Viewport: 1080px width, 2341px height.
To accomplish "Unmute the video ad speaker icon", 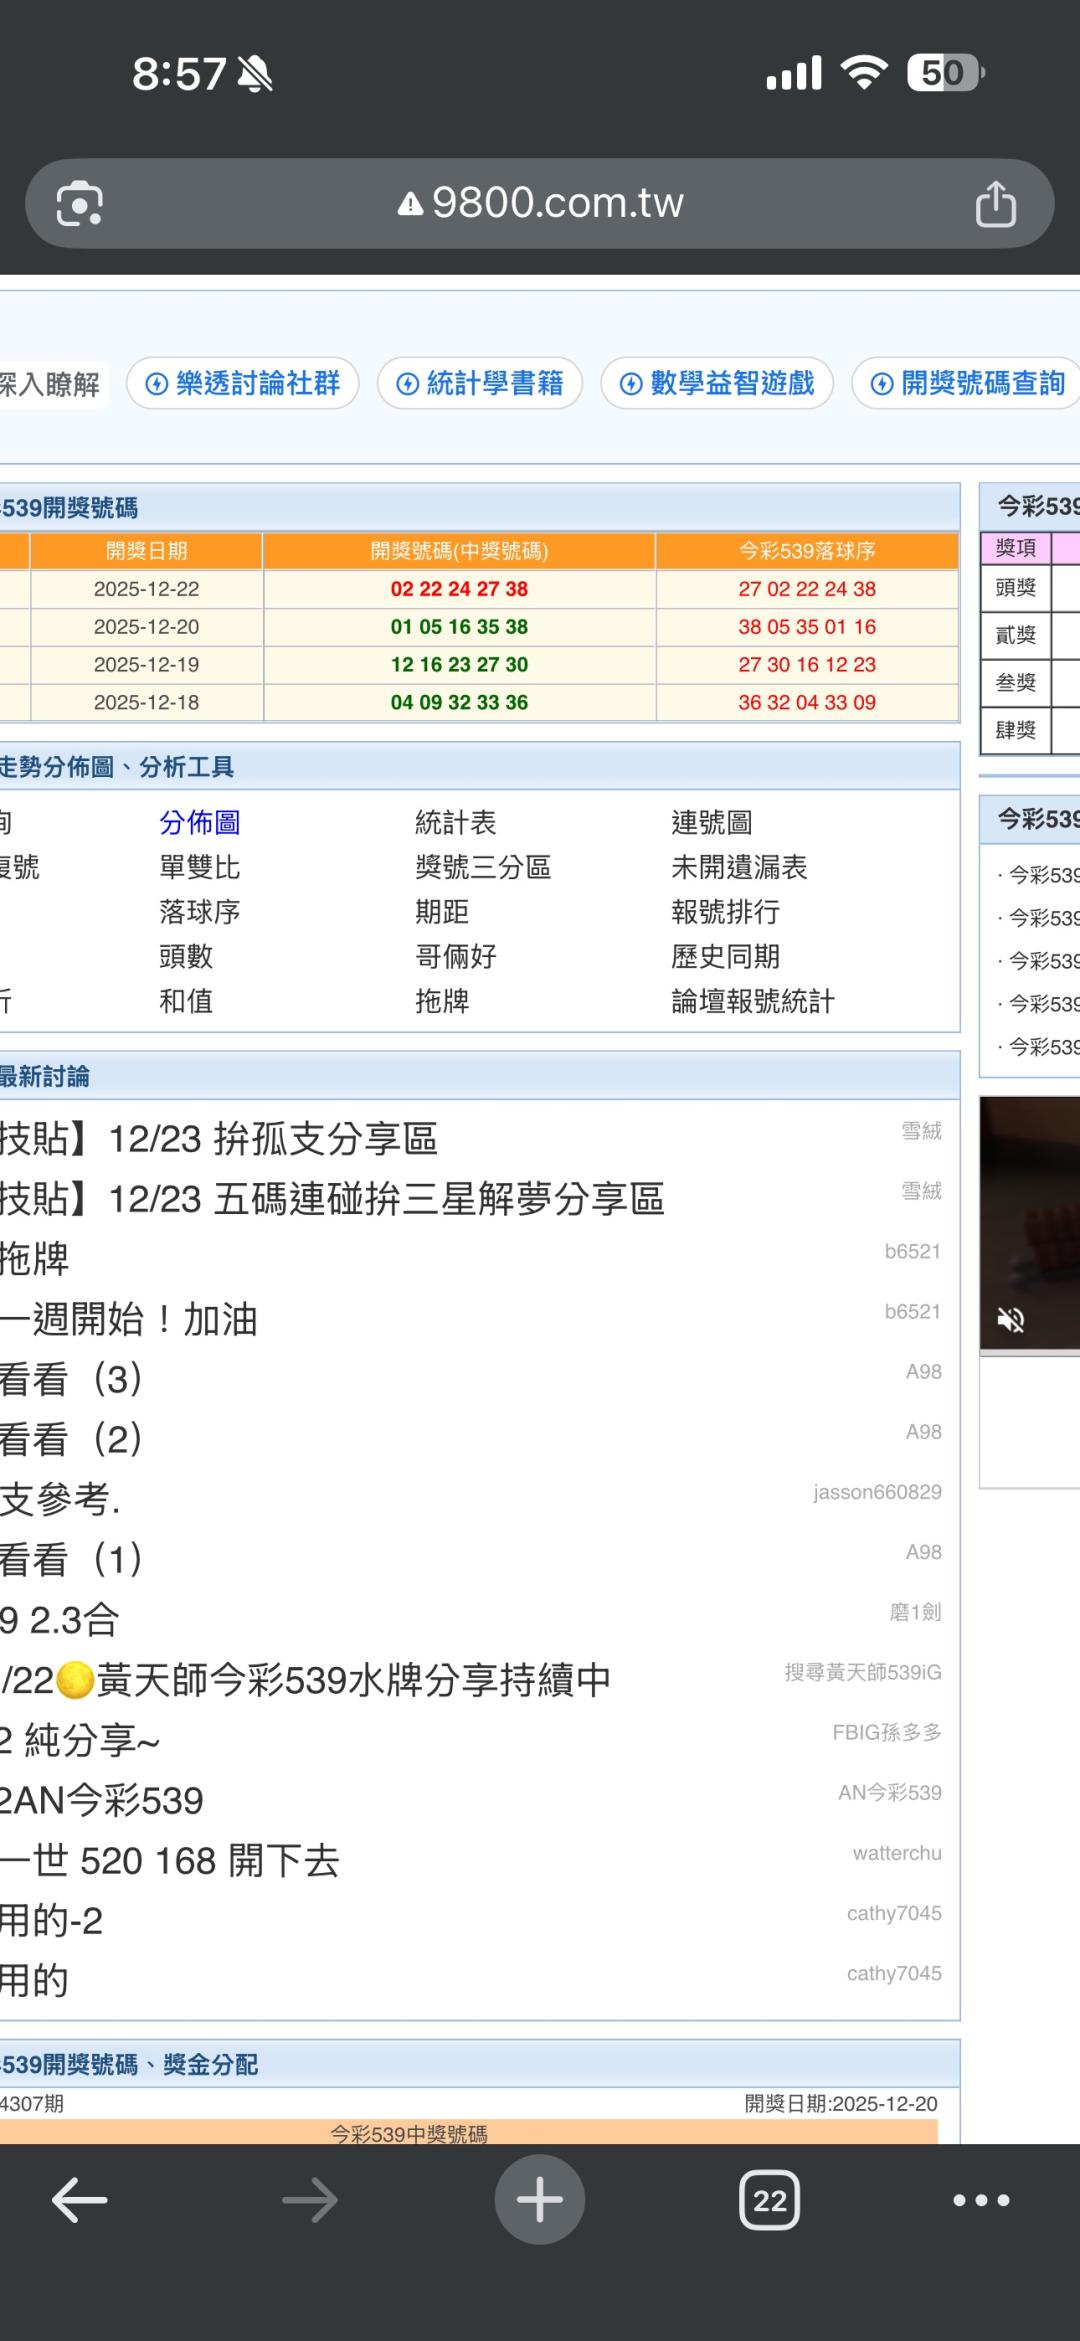I will tap(1011, 1320).
